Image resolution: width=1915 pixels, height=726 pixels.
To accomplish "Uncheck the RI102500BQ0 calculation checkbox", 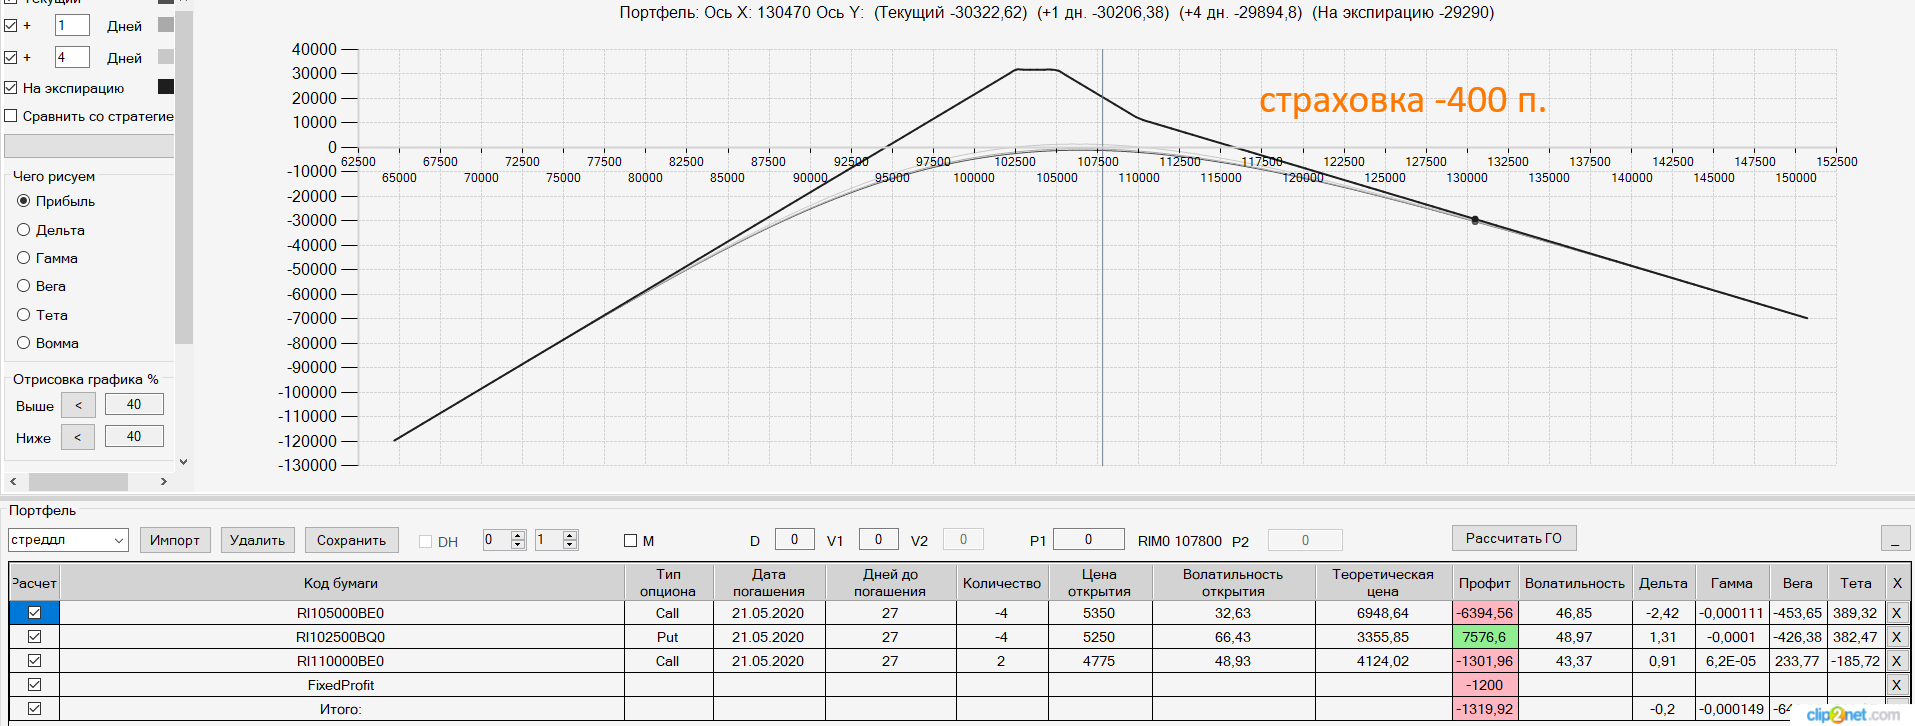I will point(35,637).
